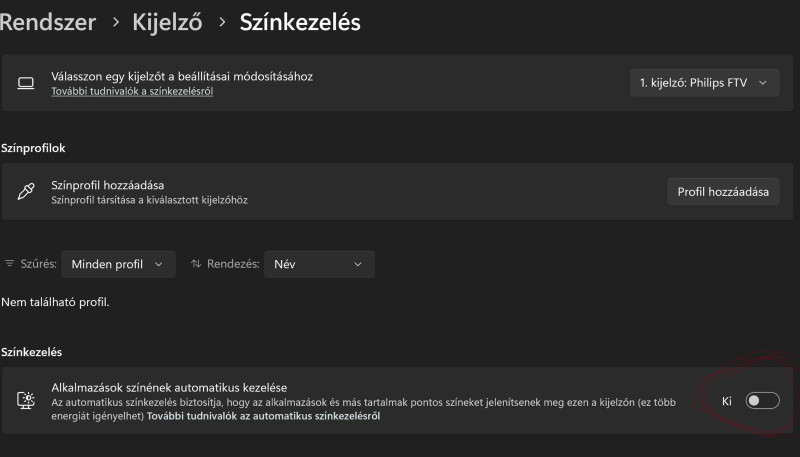
Task: Click chevron separator after Kijelző breadcrumb
Action: tap(222, 22)
